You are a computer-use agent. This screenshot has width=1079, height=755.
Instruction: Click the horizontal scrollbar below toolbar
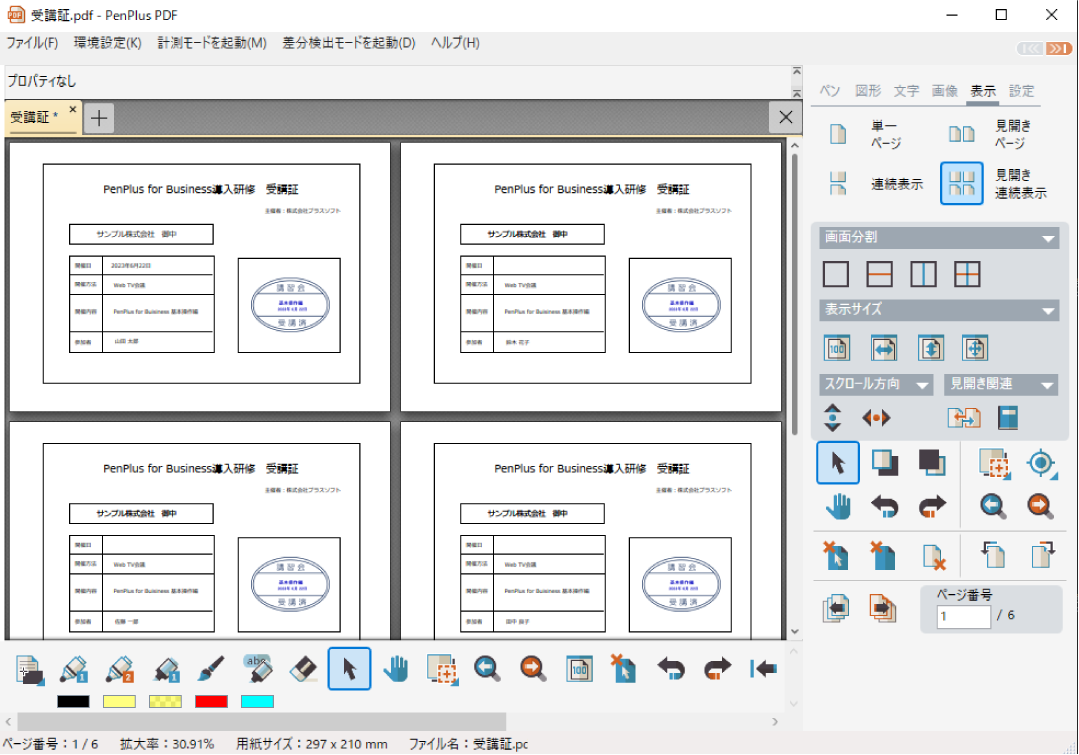coord(261,722)
